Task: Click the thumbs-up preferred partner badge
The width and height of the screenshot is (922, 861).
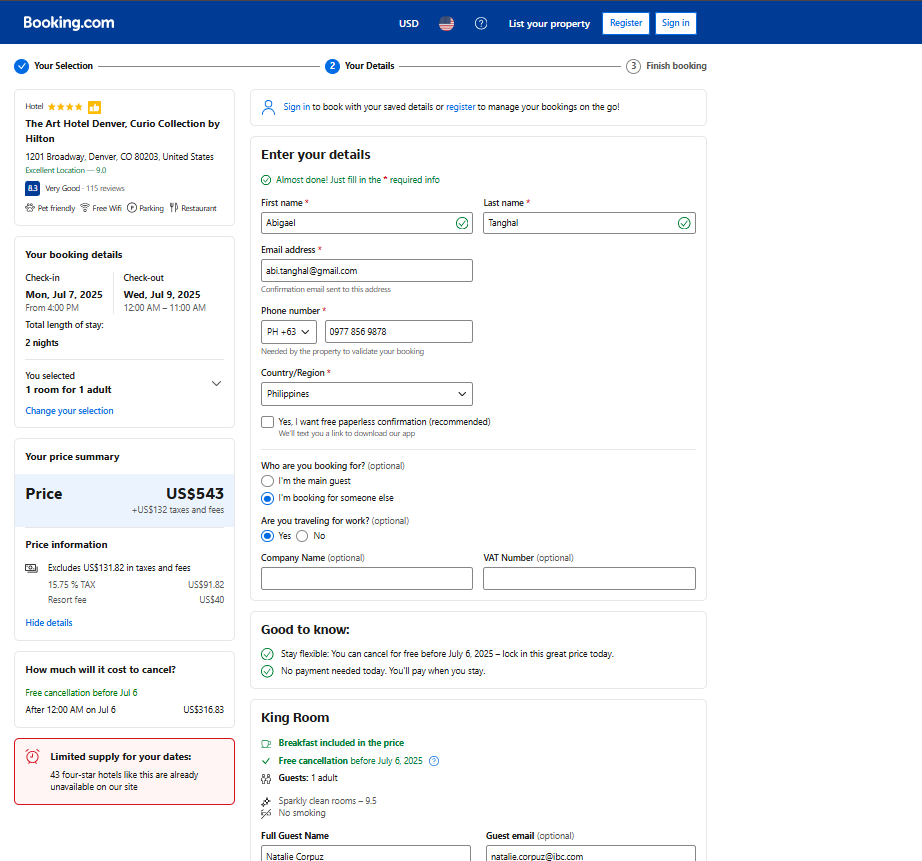Action: [x=94, y=107]
